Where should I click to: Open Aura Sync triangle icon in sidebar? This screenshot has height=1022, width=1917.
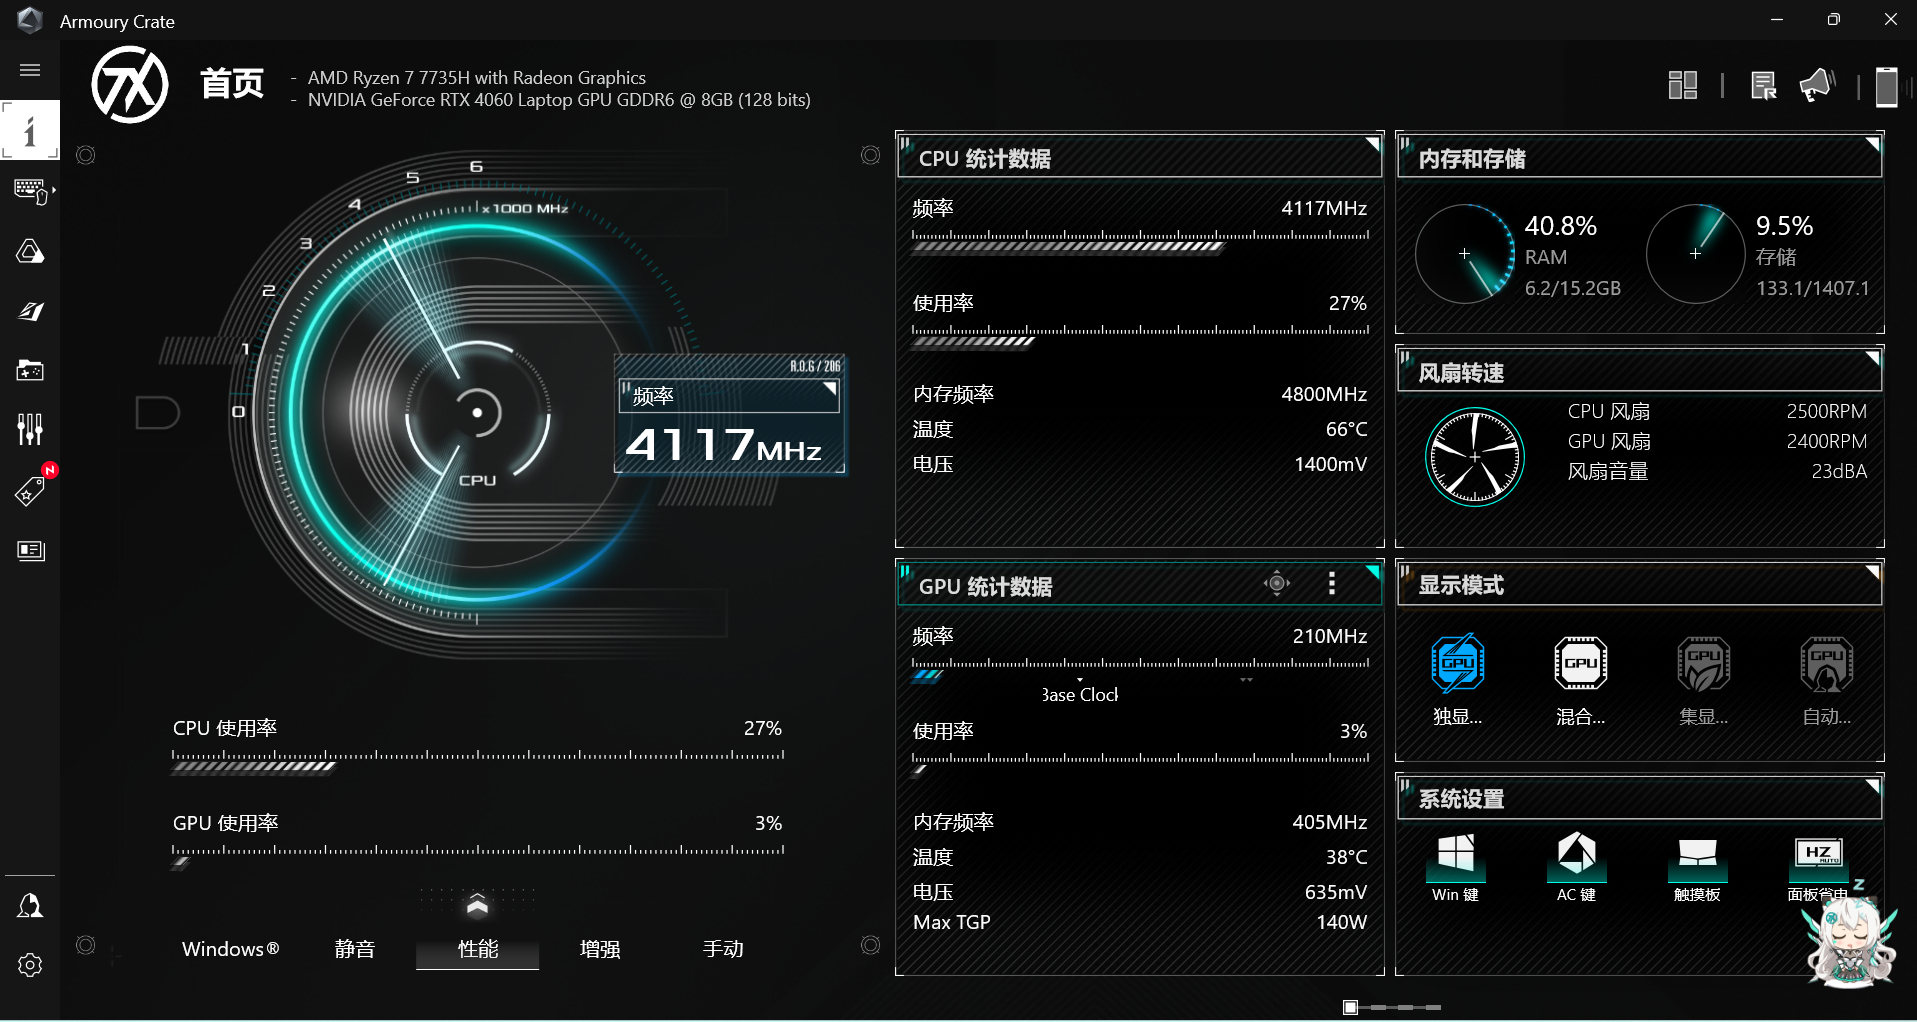point(30,251)
